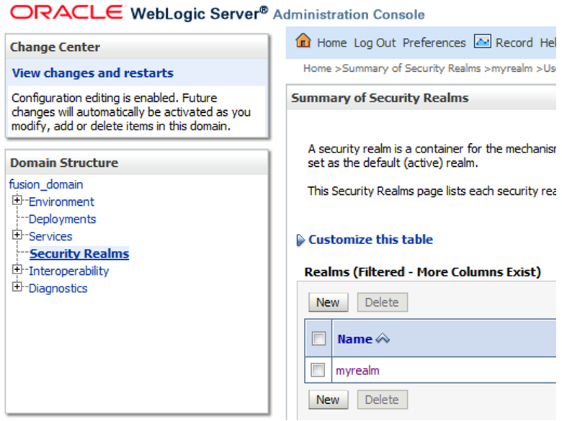Expand the Environment tree node
Screen dimensions: 562x421
point(17,200)
